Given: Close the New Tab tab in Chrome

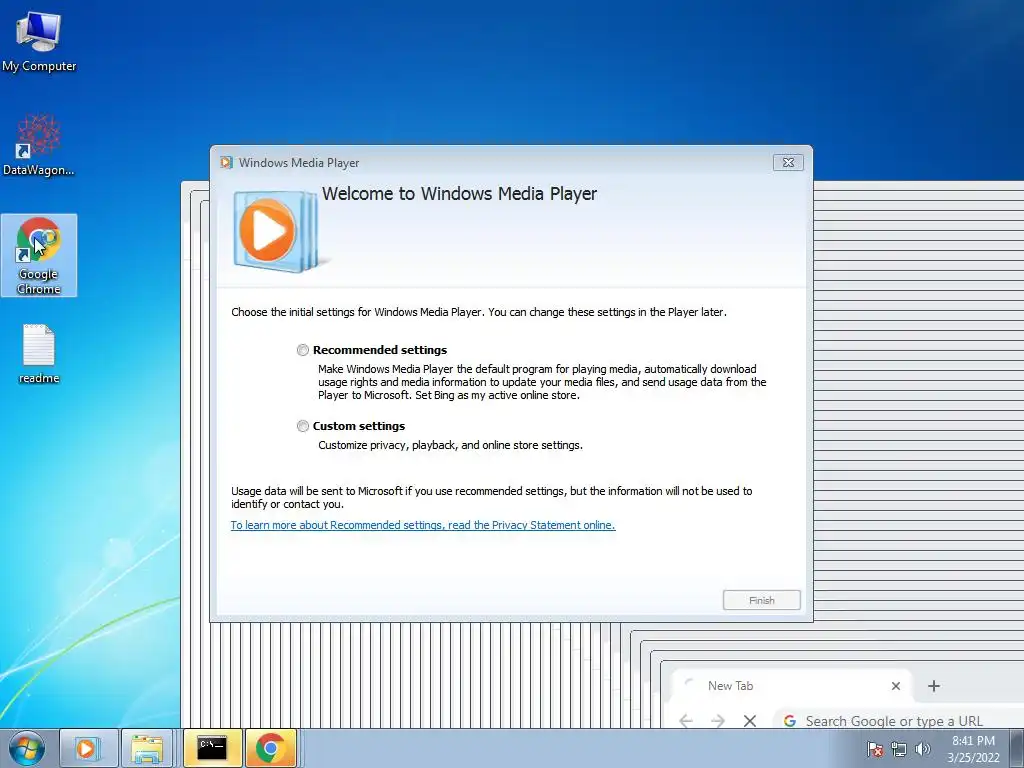Looking at the screenshot, I should (896, 686).
